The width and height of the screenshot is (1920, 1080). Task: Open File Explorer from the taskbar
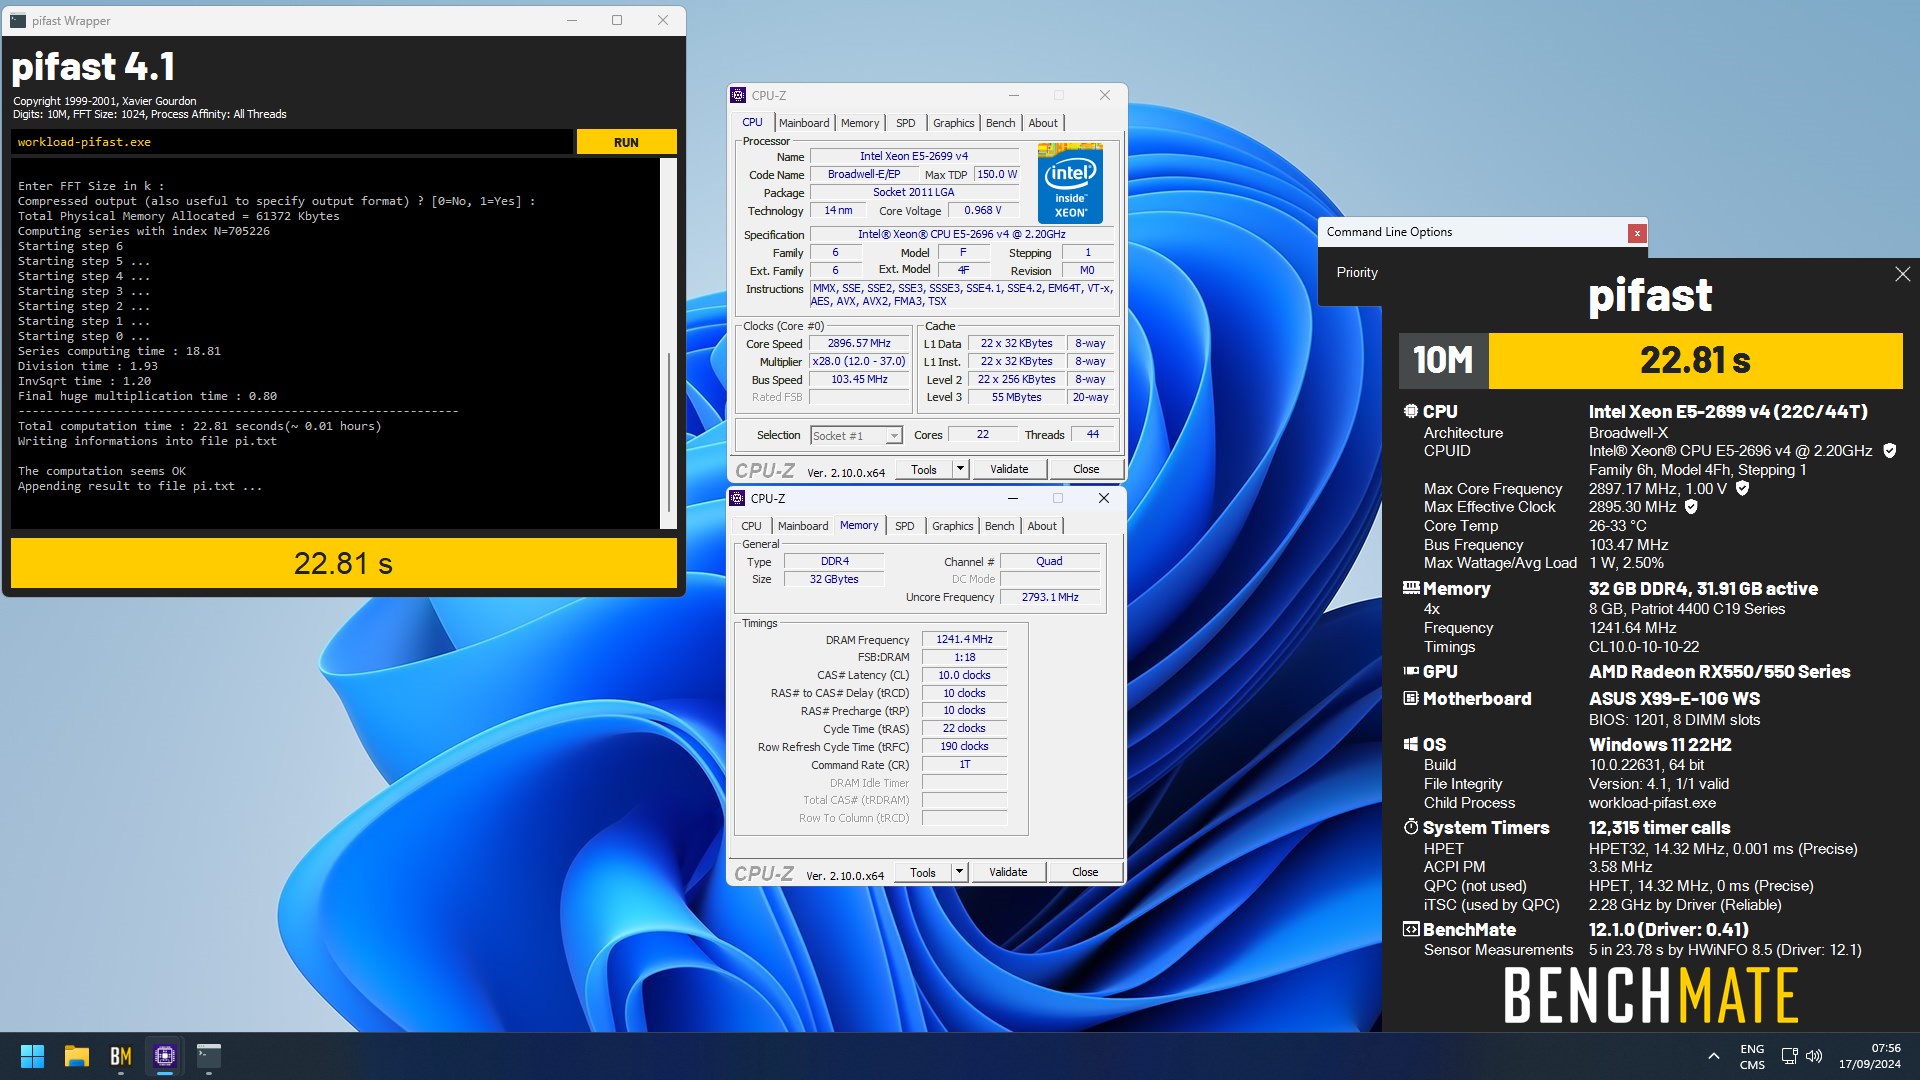tap(77, 1056)
